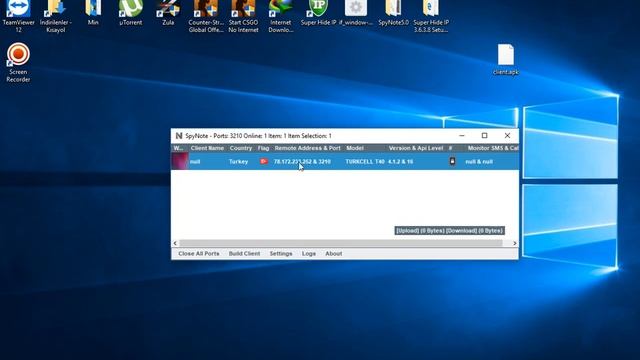The image size is (640, 360).
Task: Open the Build Client menu
Action: coord(244,254)
